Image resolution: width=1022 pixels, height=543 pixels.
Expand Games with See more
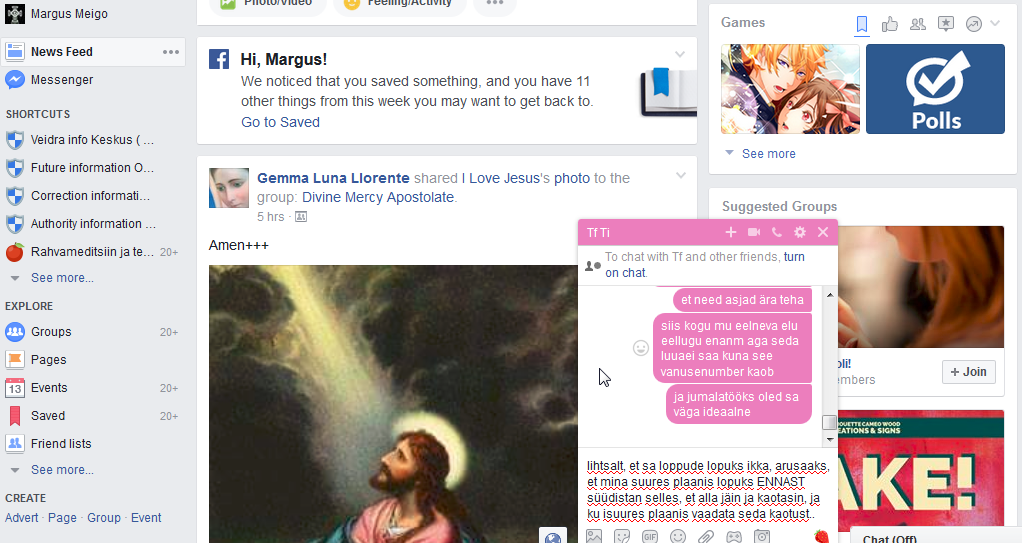point(768,154)
